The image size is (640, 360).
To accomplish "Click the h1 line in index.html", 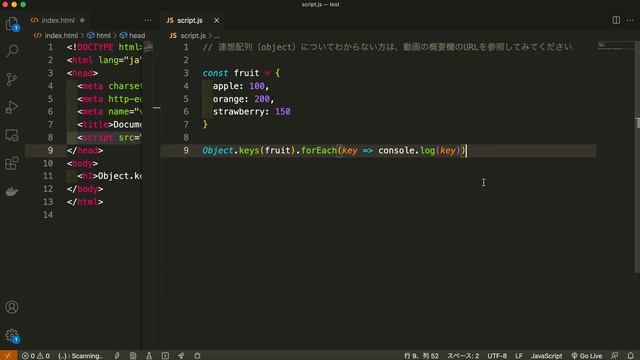I will tap(109, 176).
